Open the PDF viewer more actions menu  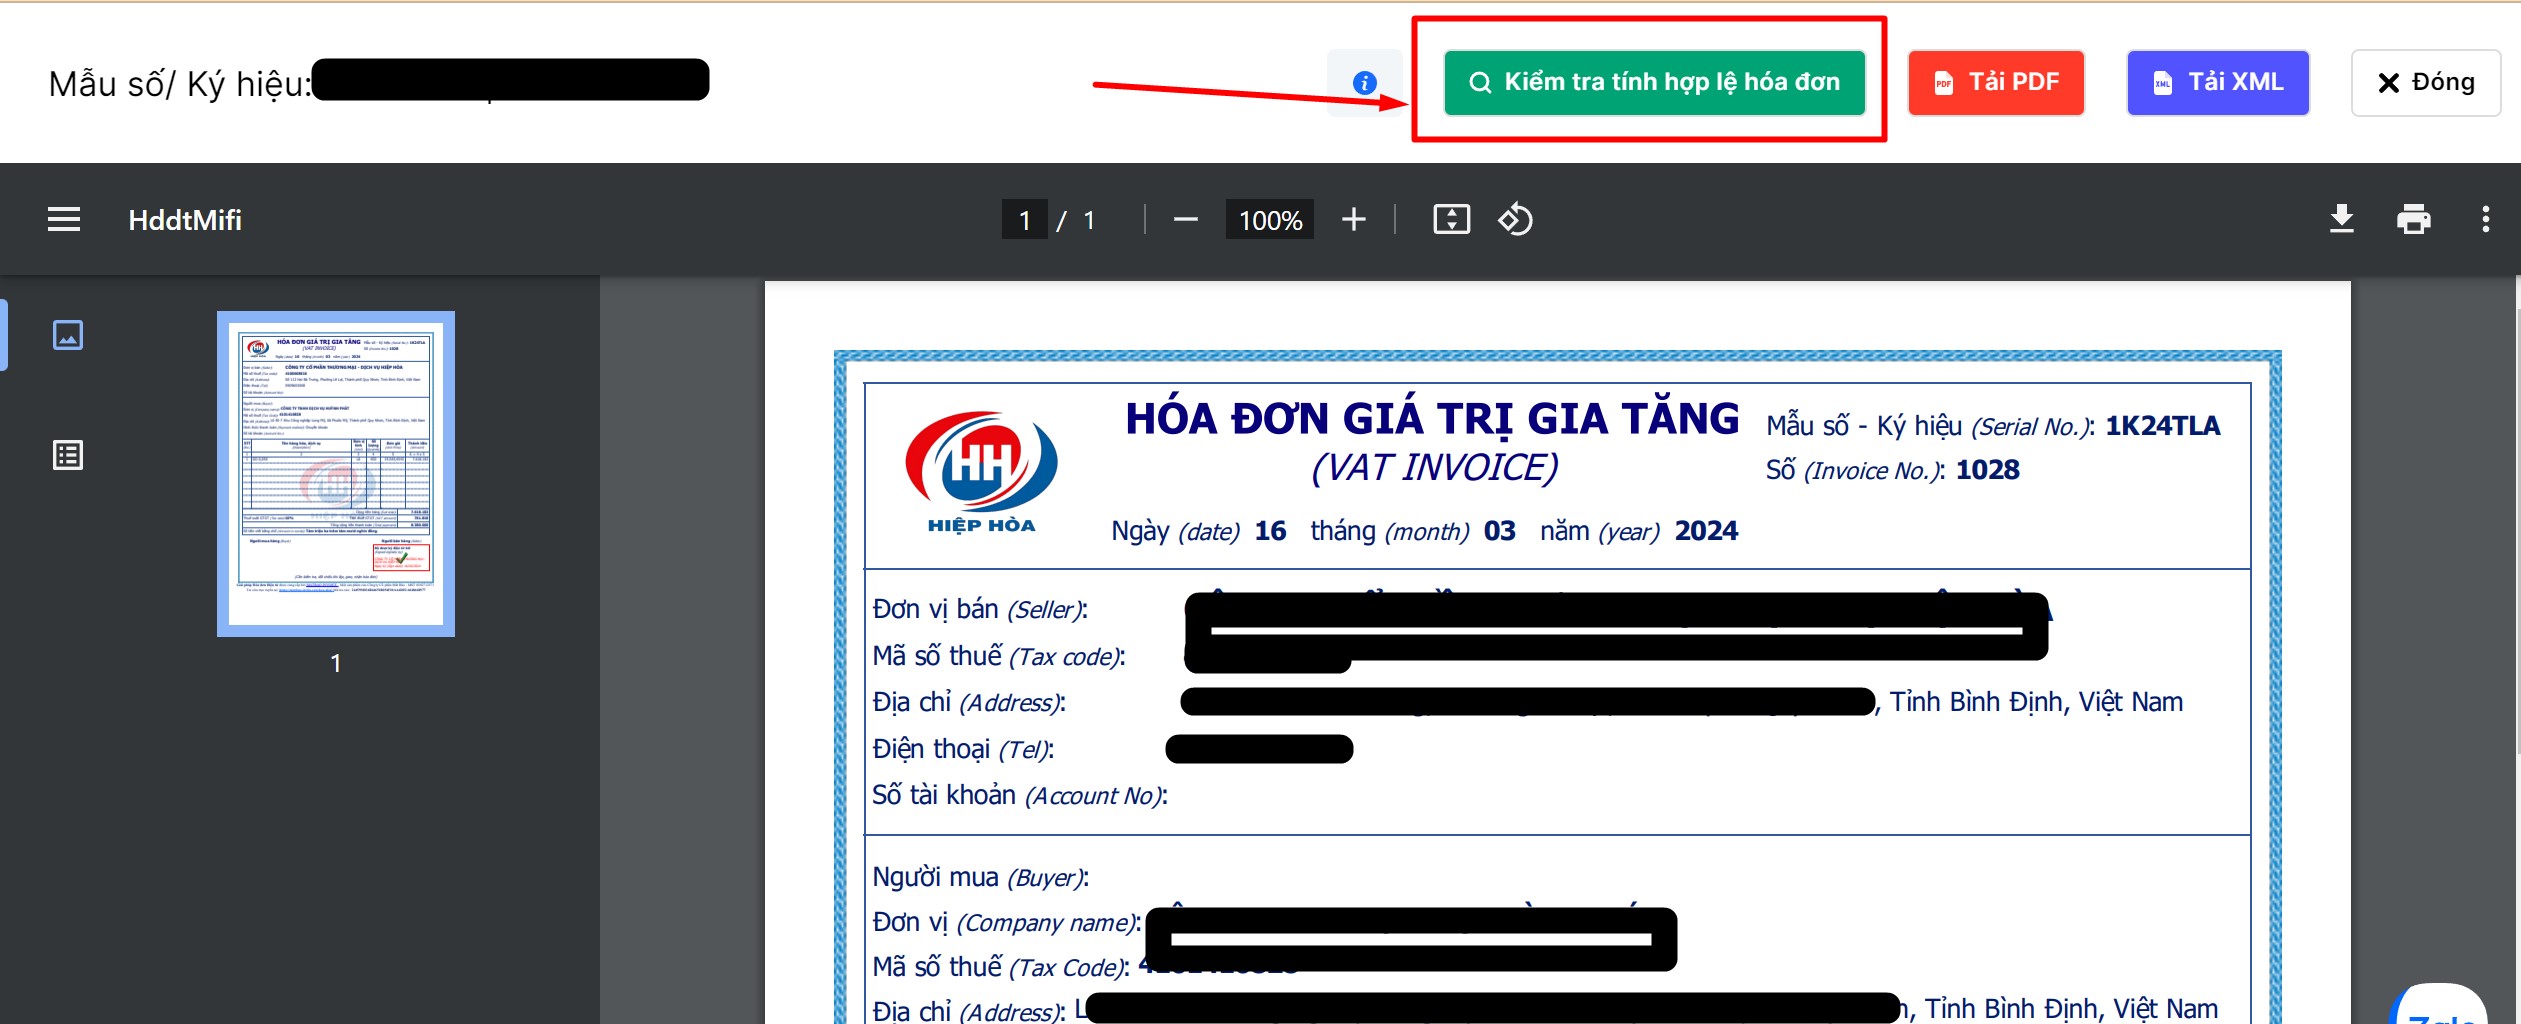2486,219
